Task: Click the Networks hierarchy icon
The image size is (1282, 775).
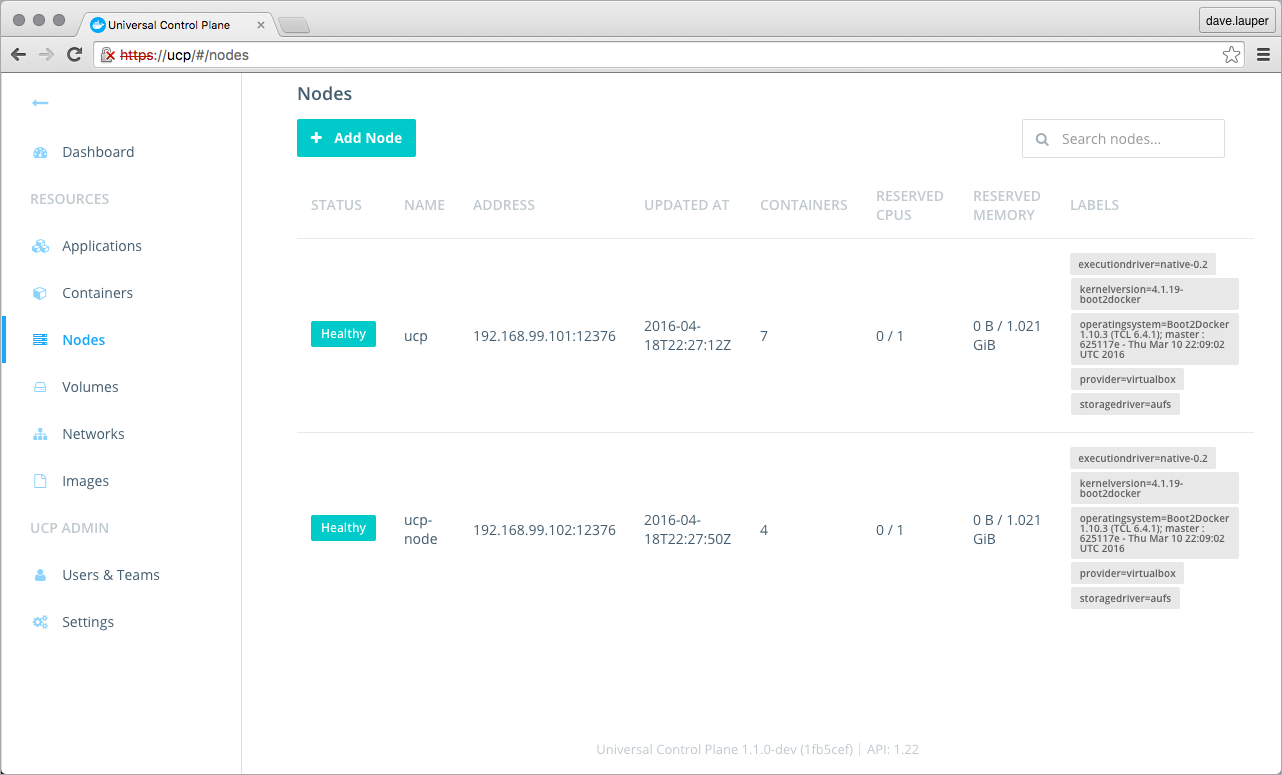Action: click(x=40, y=434)
